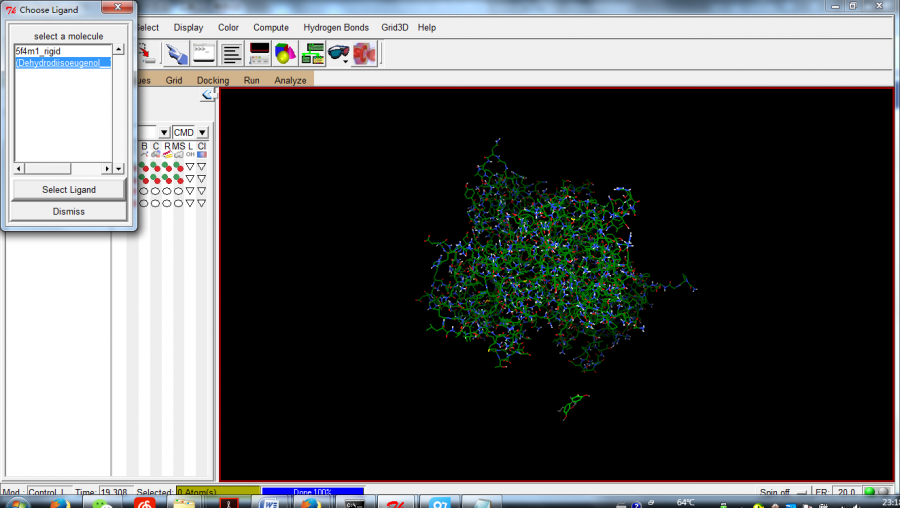The image size is (900, 508).
Task: Open the Docking tab
Action: click(213, 80)
